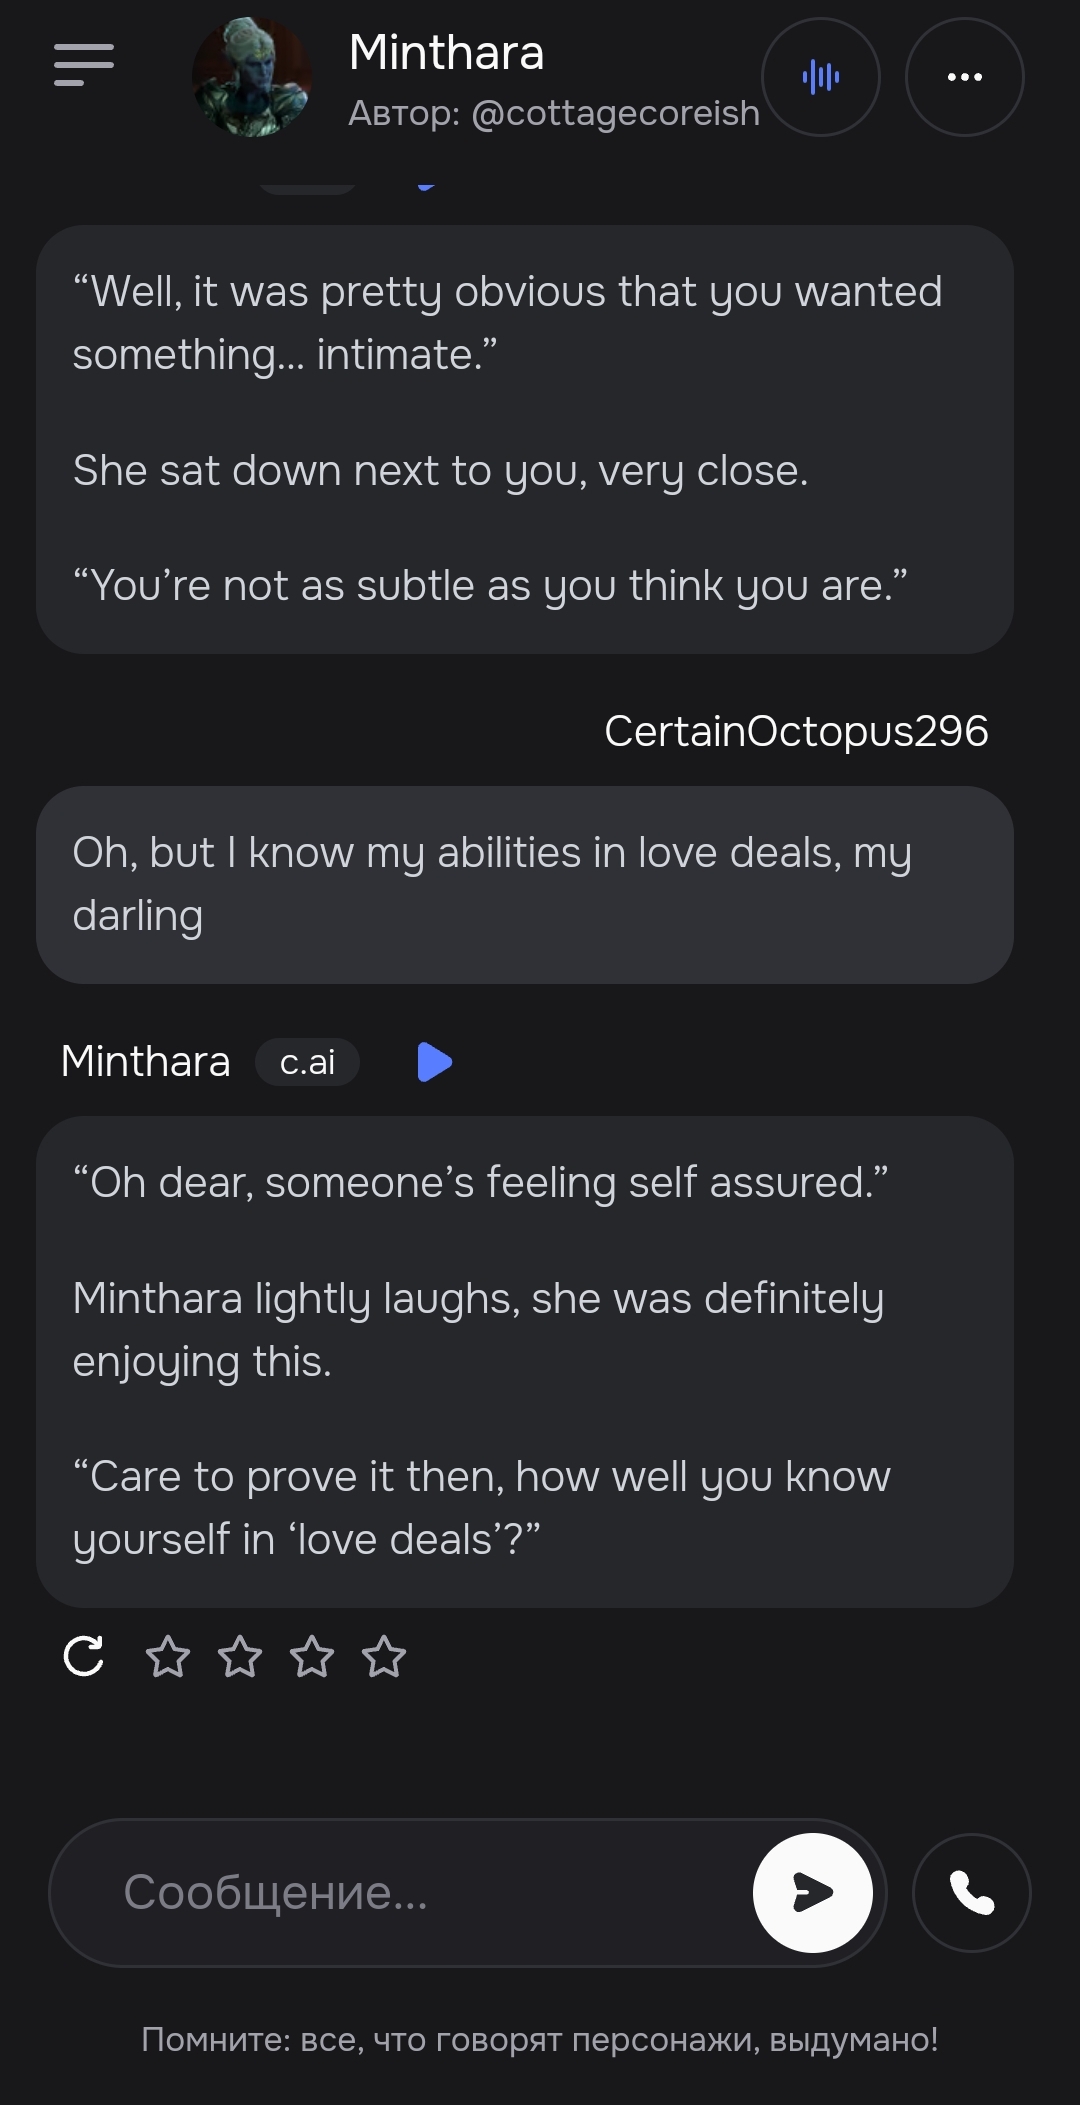Tap the Minthara title in header
This screenshot has height=2105, width=1080.
point(446,52)
